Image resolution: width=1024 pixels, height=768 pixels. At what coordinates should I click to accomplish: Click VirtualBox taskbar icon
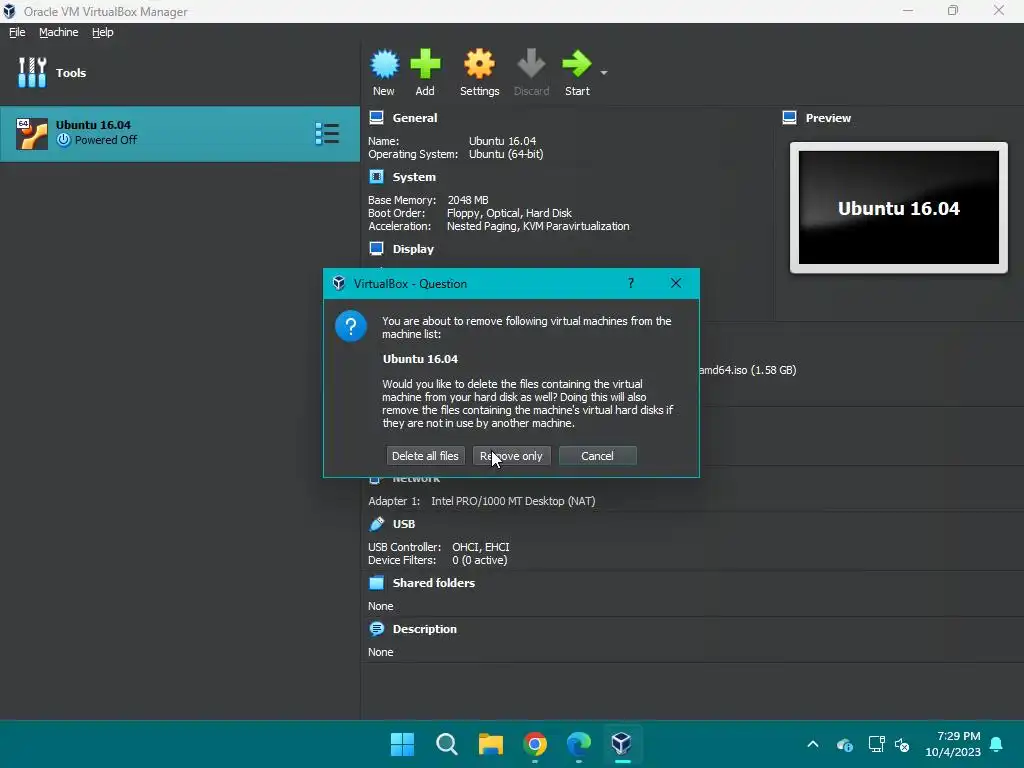(622, 744)
